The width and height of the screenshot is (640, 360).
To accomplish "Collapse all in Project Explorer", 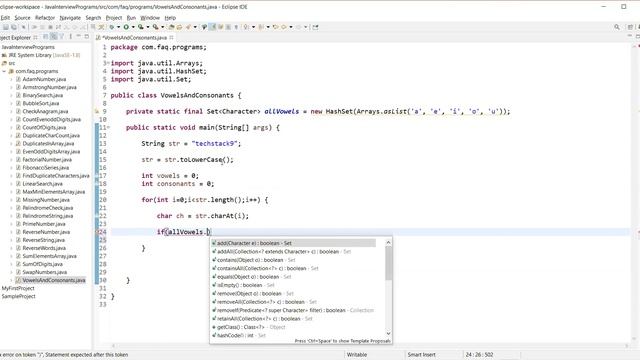I will [46, 37].
